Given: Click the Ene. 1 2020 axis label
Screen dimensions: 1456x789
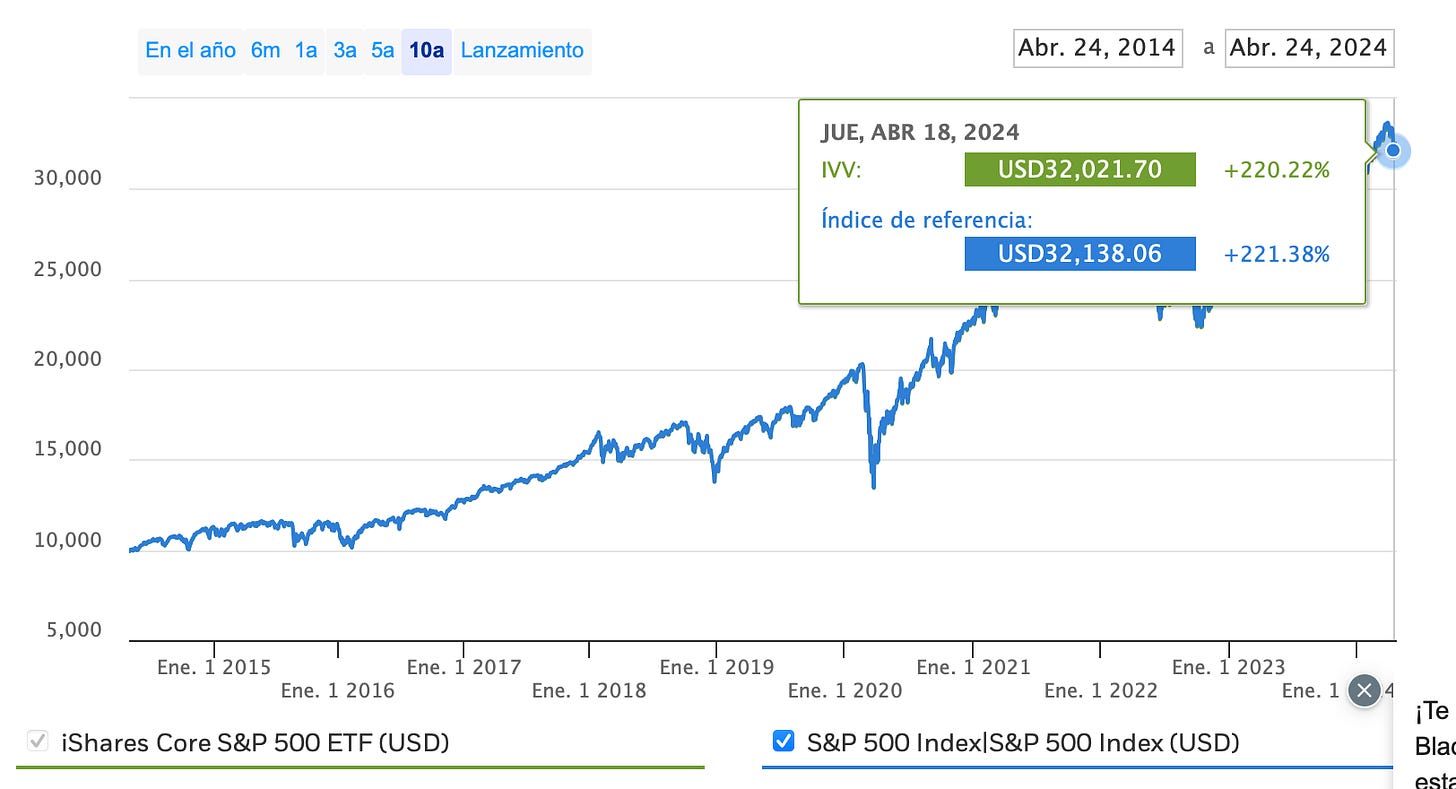Looking at the screenshot, I should 845,690.
